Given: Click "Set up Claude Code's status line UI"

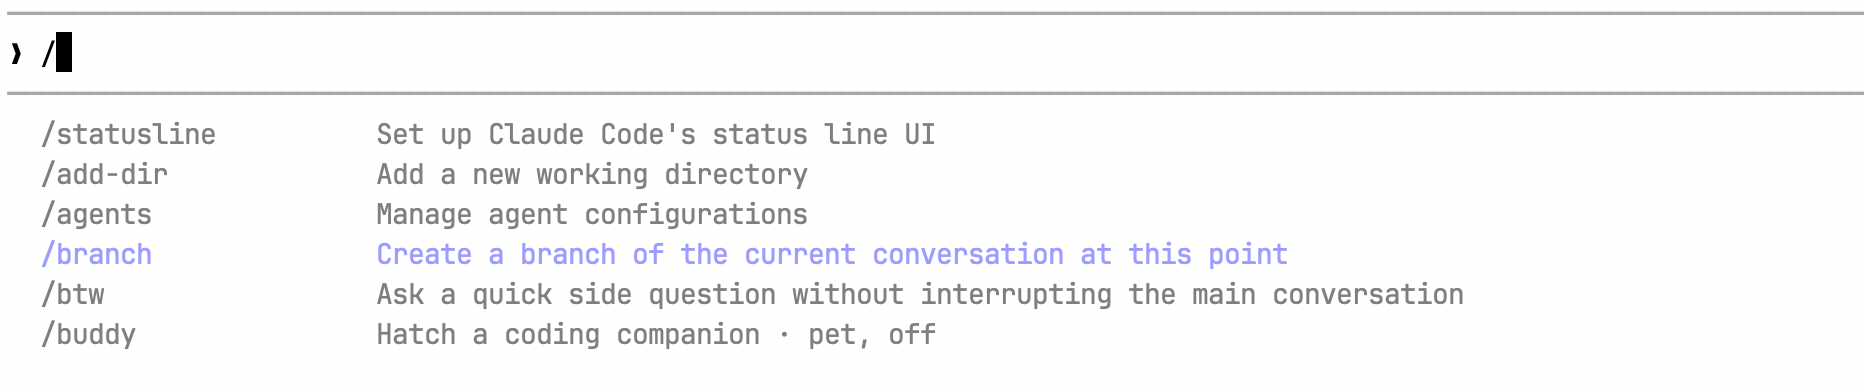Looking at the screenshot, I should [656, 134].
